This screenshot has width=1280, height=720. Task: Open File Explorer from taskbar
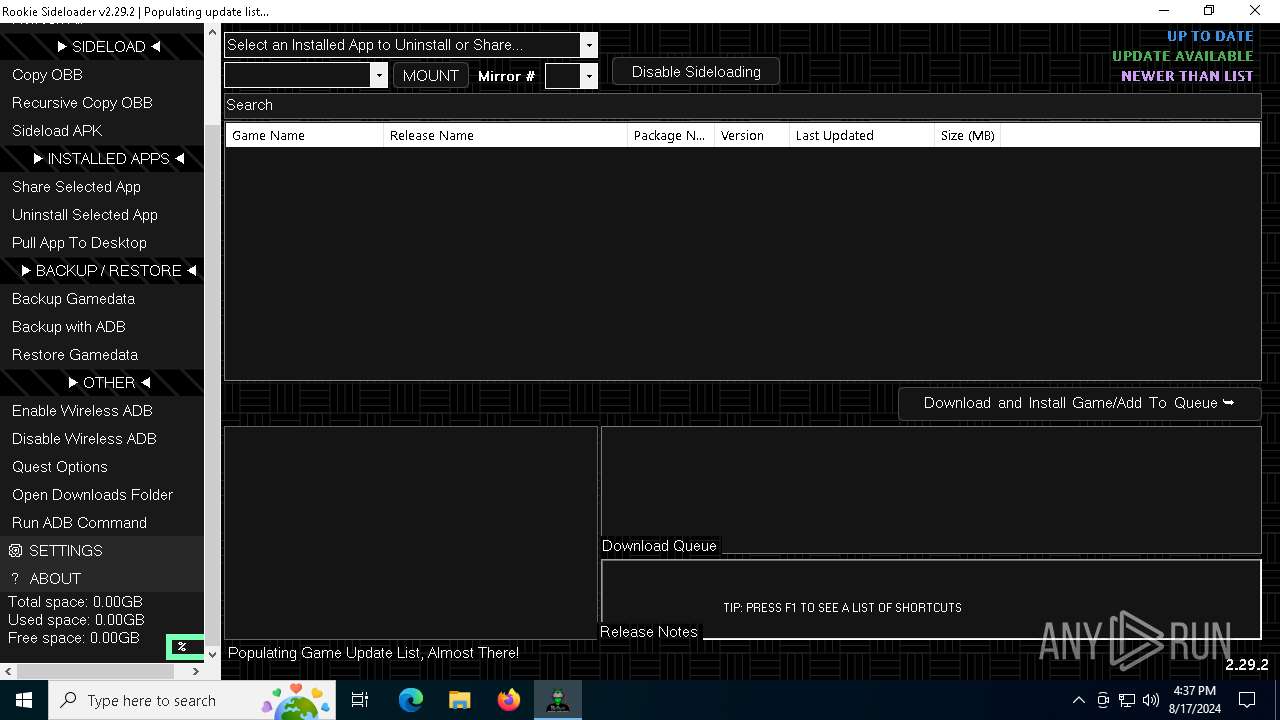point(459,700)
